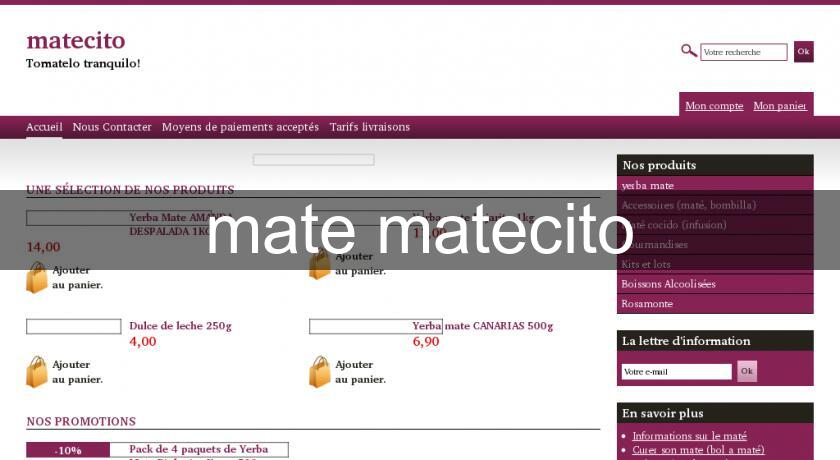
Task: Open the Nous Contacter menu item
Action: [x=112, y=127]
